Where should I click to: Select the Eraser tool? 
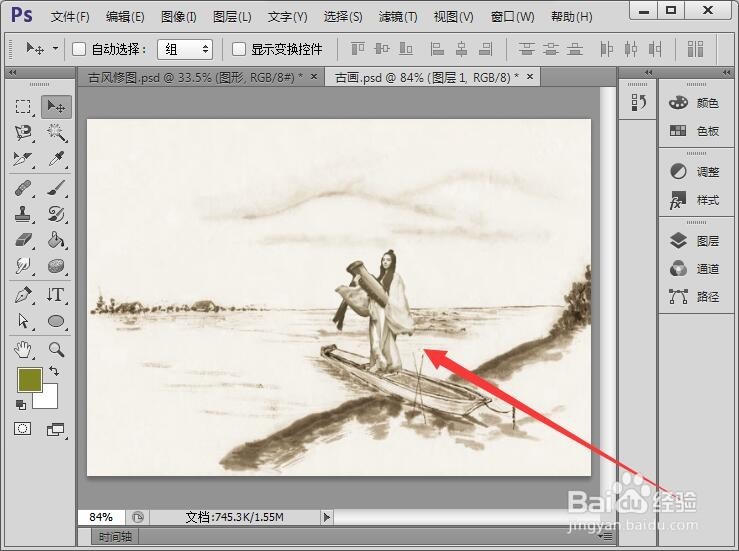point(23,240)
